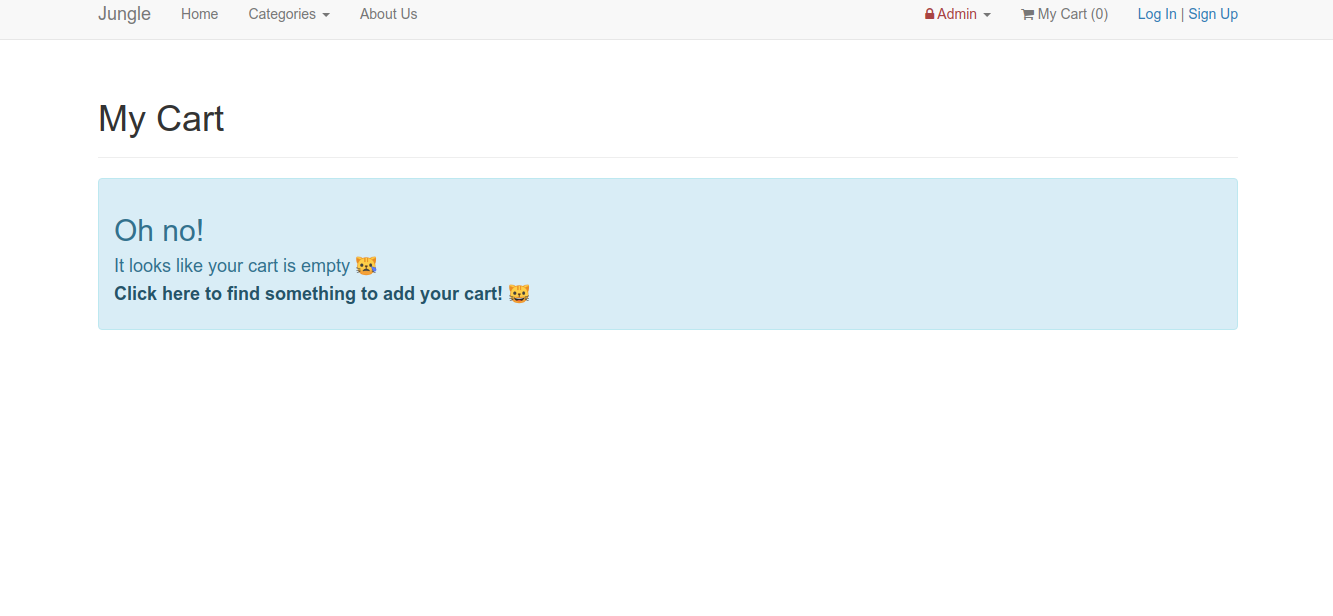The width and height of the screenshot is (1333, 616).
Task: Click the Log In link
Action: [x=1157, y=14]
